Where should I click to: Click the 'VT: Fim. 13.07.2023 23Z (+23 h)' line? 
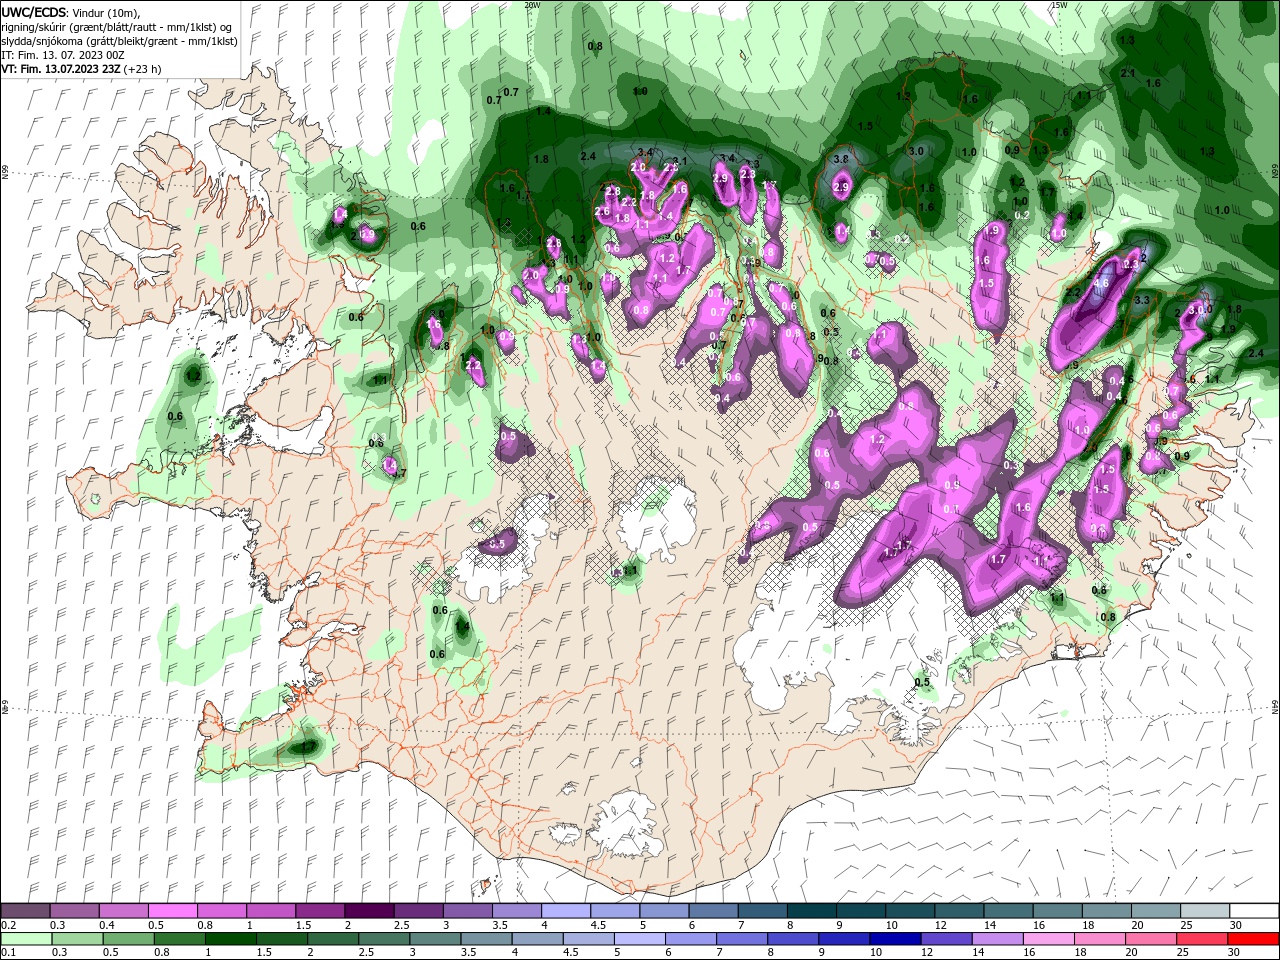[81, 69]
